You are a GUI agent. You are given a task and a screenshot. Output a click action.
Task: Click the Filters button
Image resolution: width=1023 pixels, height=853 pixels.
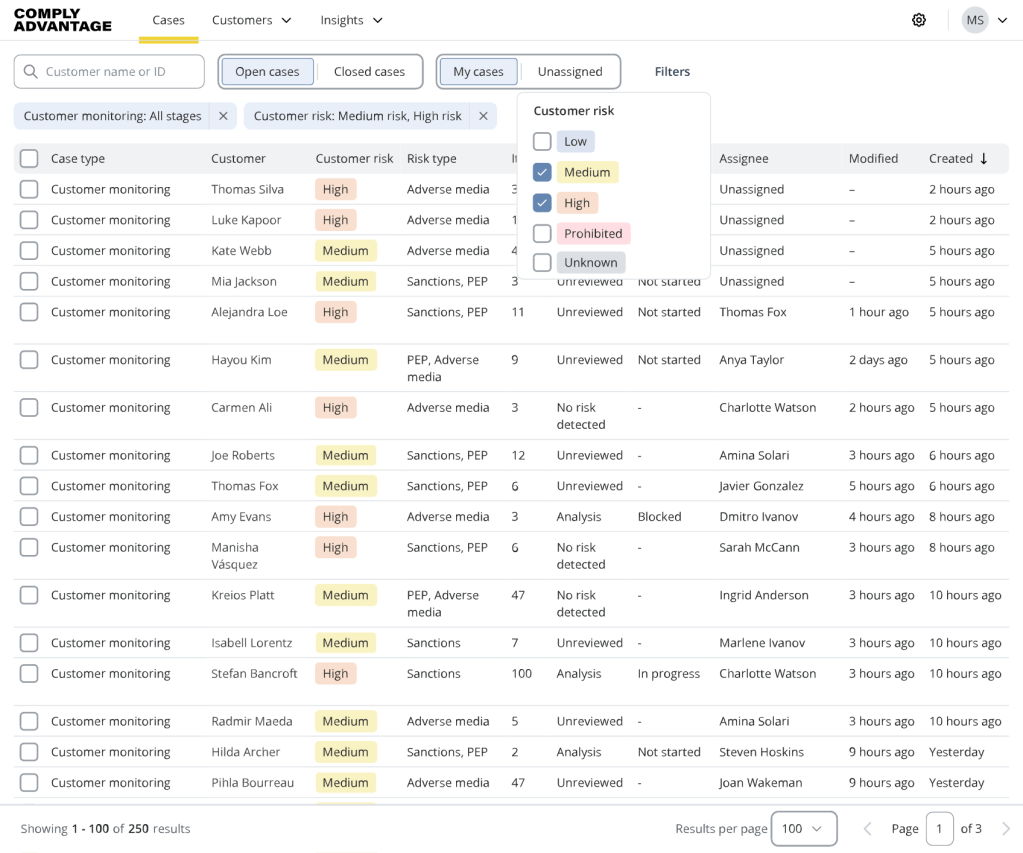672,72
